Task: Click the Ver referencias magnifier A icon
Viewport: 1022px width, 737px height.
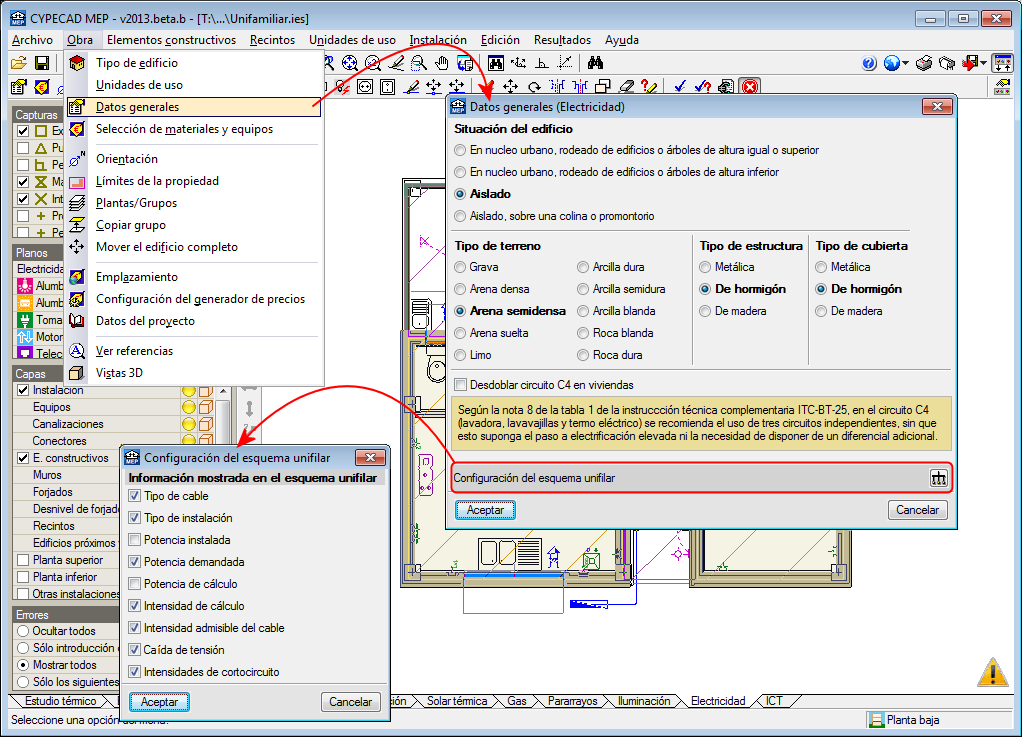Action: click(77, 351)
